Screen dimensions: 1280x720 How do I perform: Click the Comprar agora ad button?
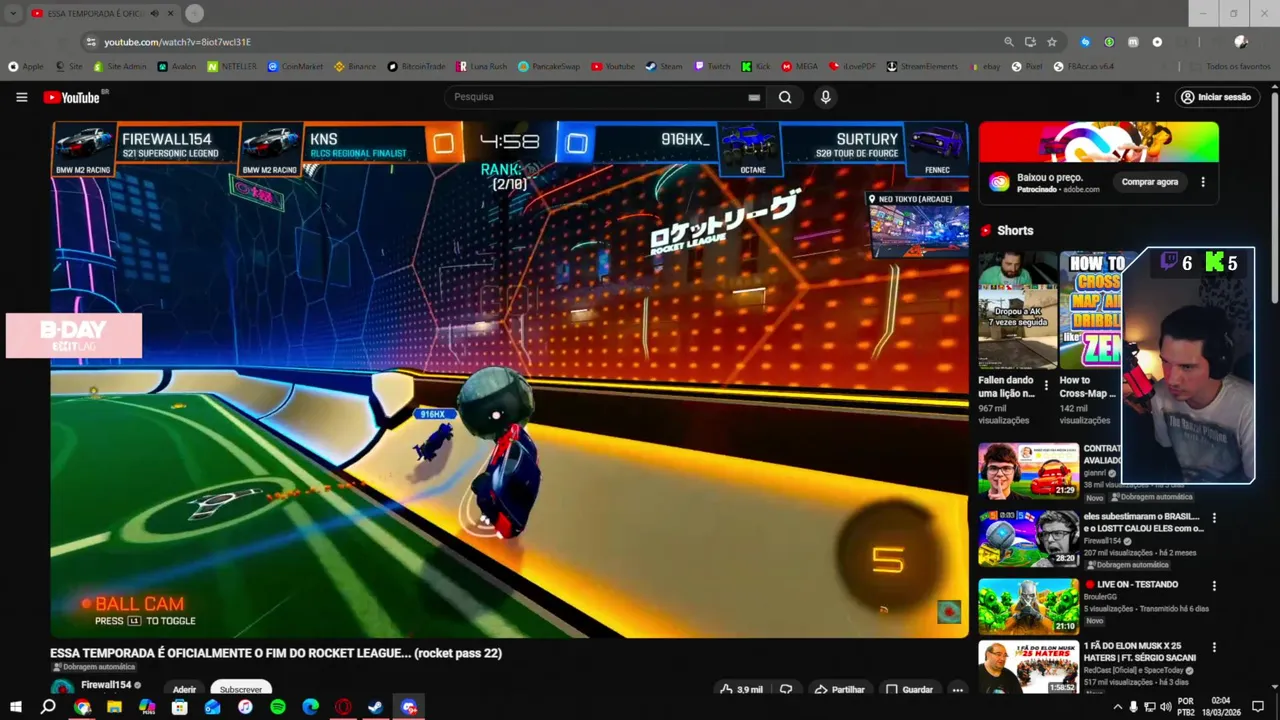pos(1150,182)
